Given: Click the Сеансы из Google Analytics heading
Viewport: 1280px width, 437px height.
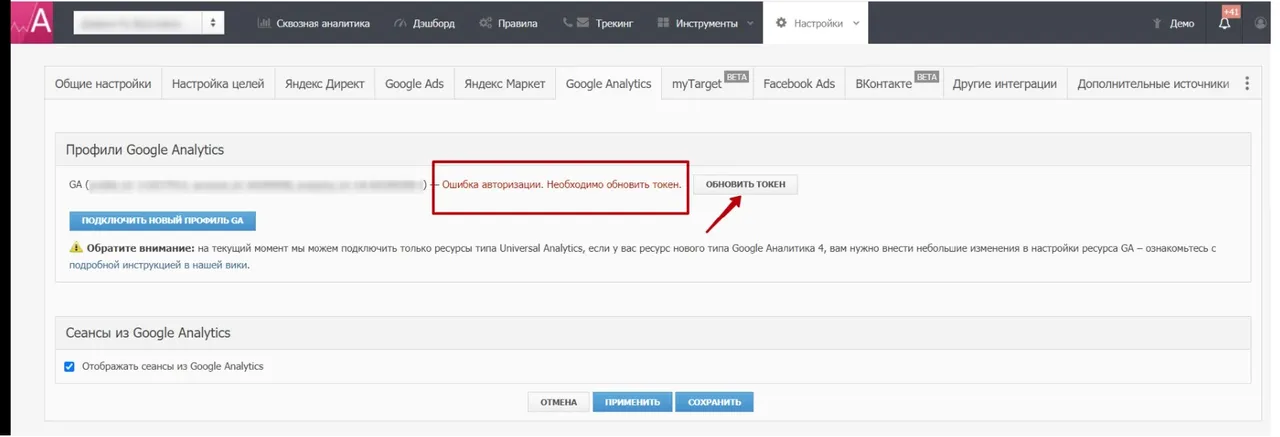Looking at the screenshot, I should [x=148, y=332].
